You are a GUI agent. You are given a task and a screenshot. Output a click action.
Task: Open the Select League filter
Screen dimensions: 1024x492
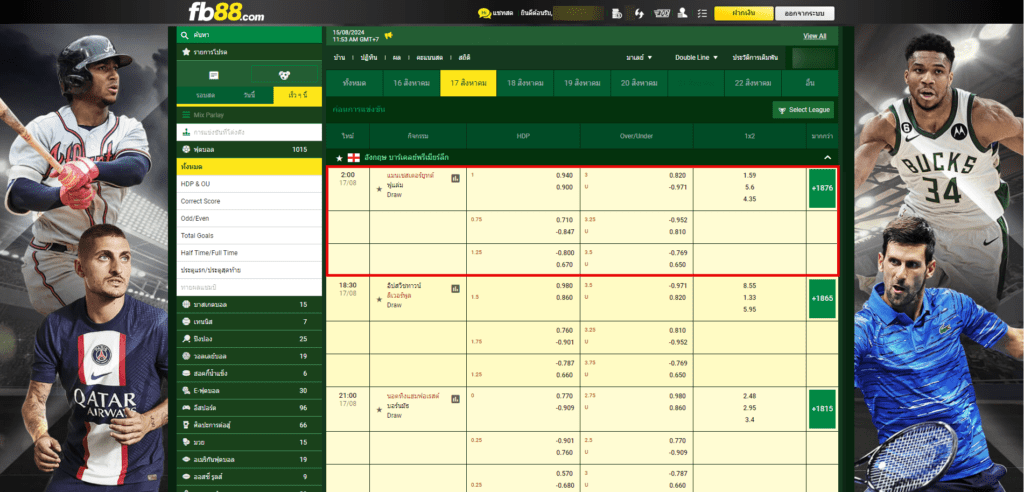tap(803, 110)
